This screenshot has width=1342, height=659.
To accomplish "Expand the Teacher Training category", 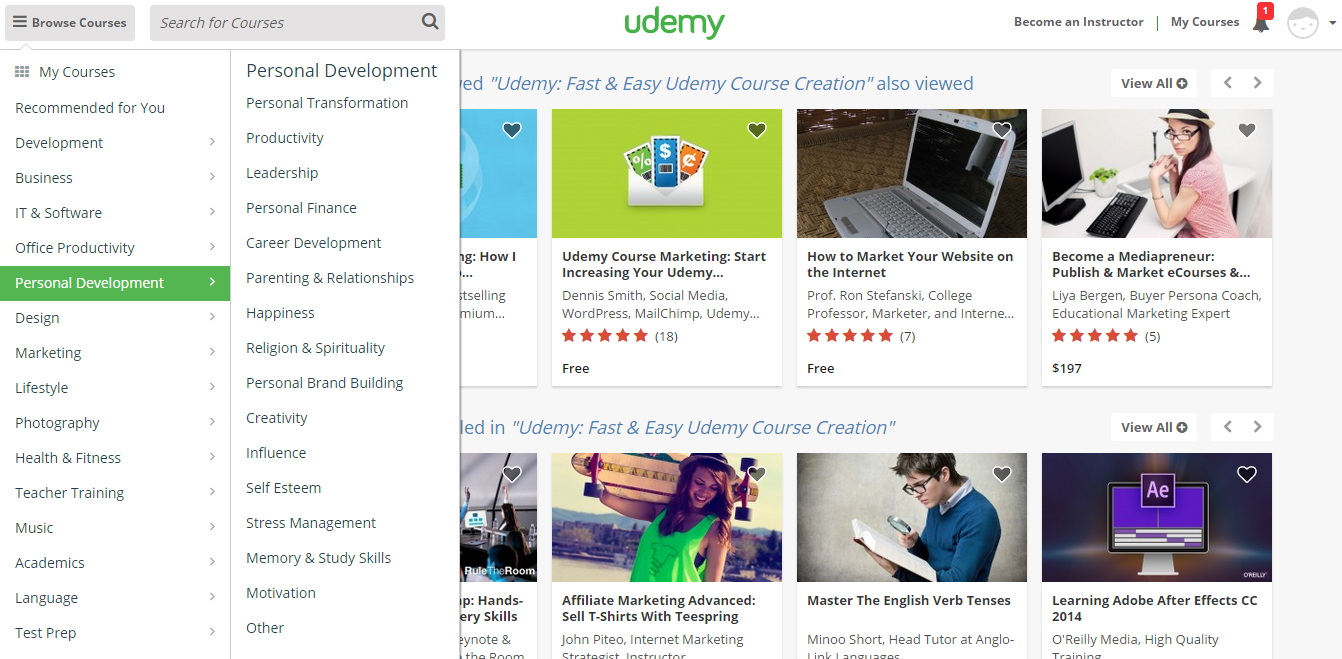I will 115,493.
